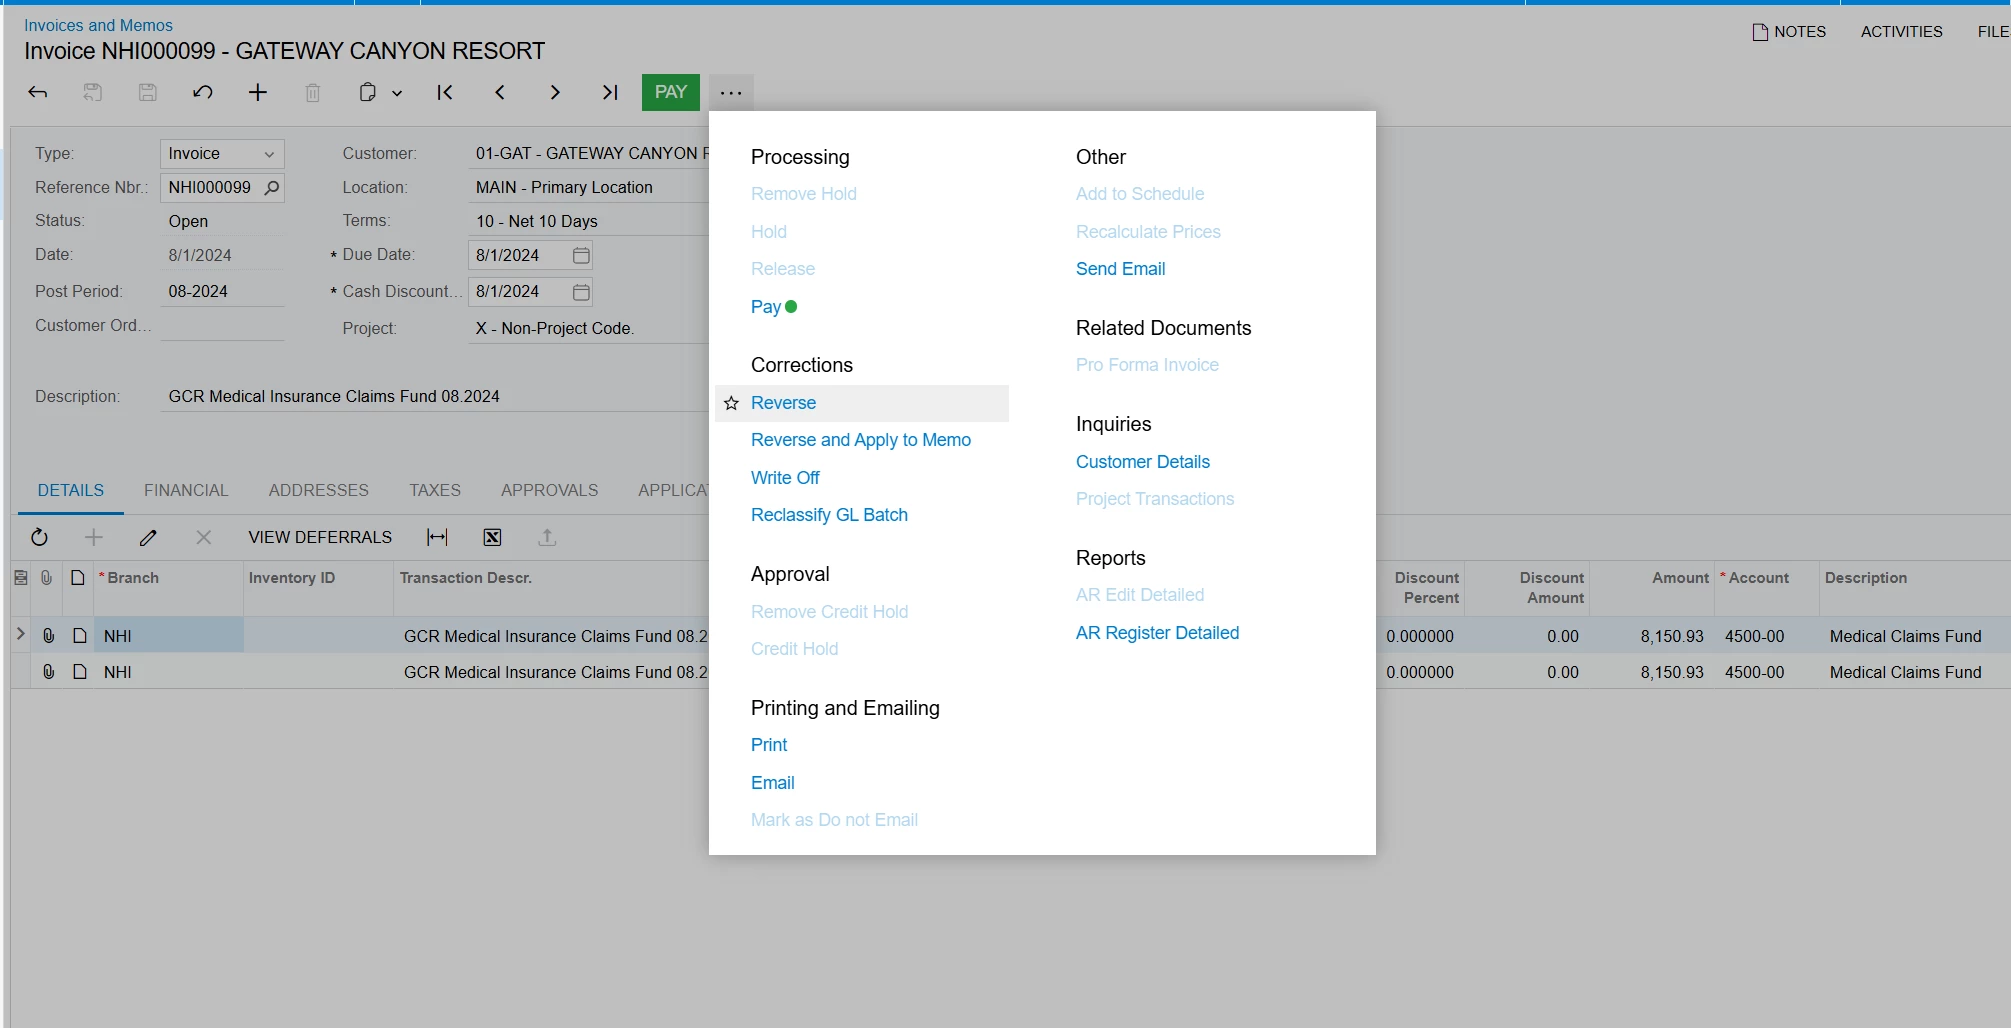Switch to the TAXES tab
Screen dimensions: 2011x1028
pyautogui.click(x=435, y=490)
